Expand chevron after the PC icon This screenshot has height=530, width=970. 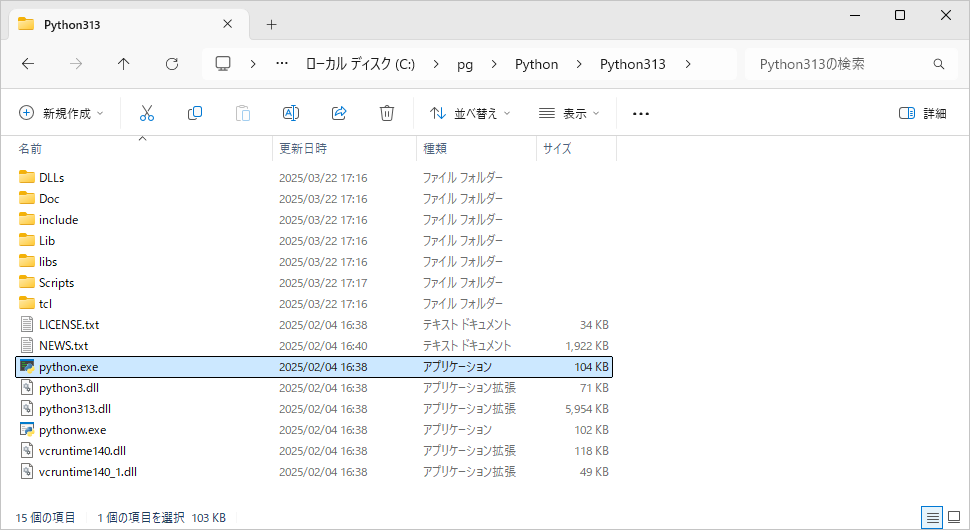pos(253,64)
